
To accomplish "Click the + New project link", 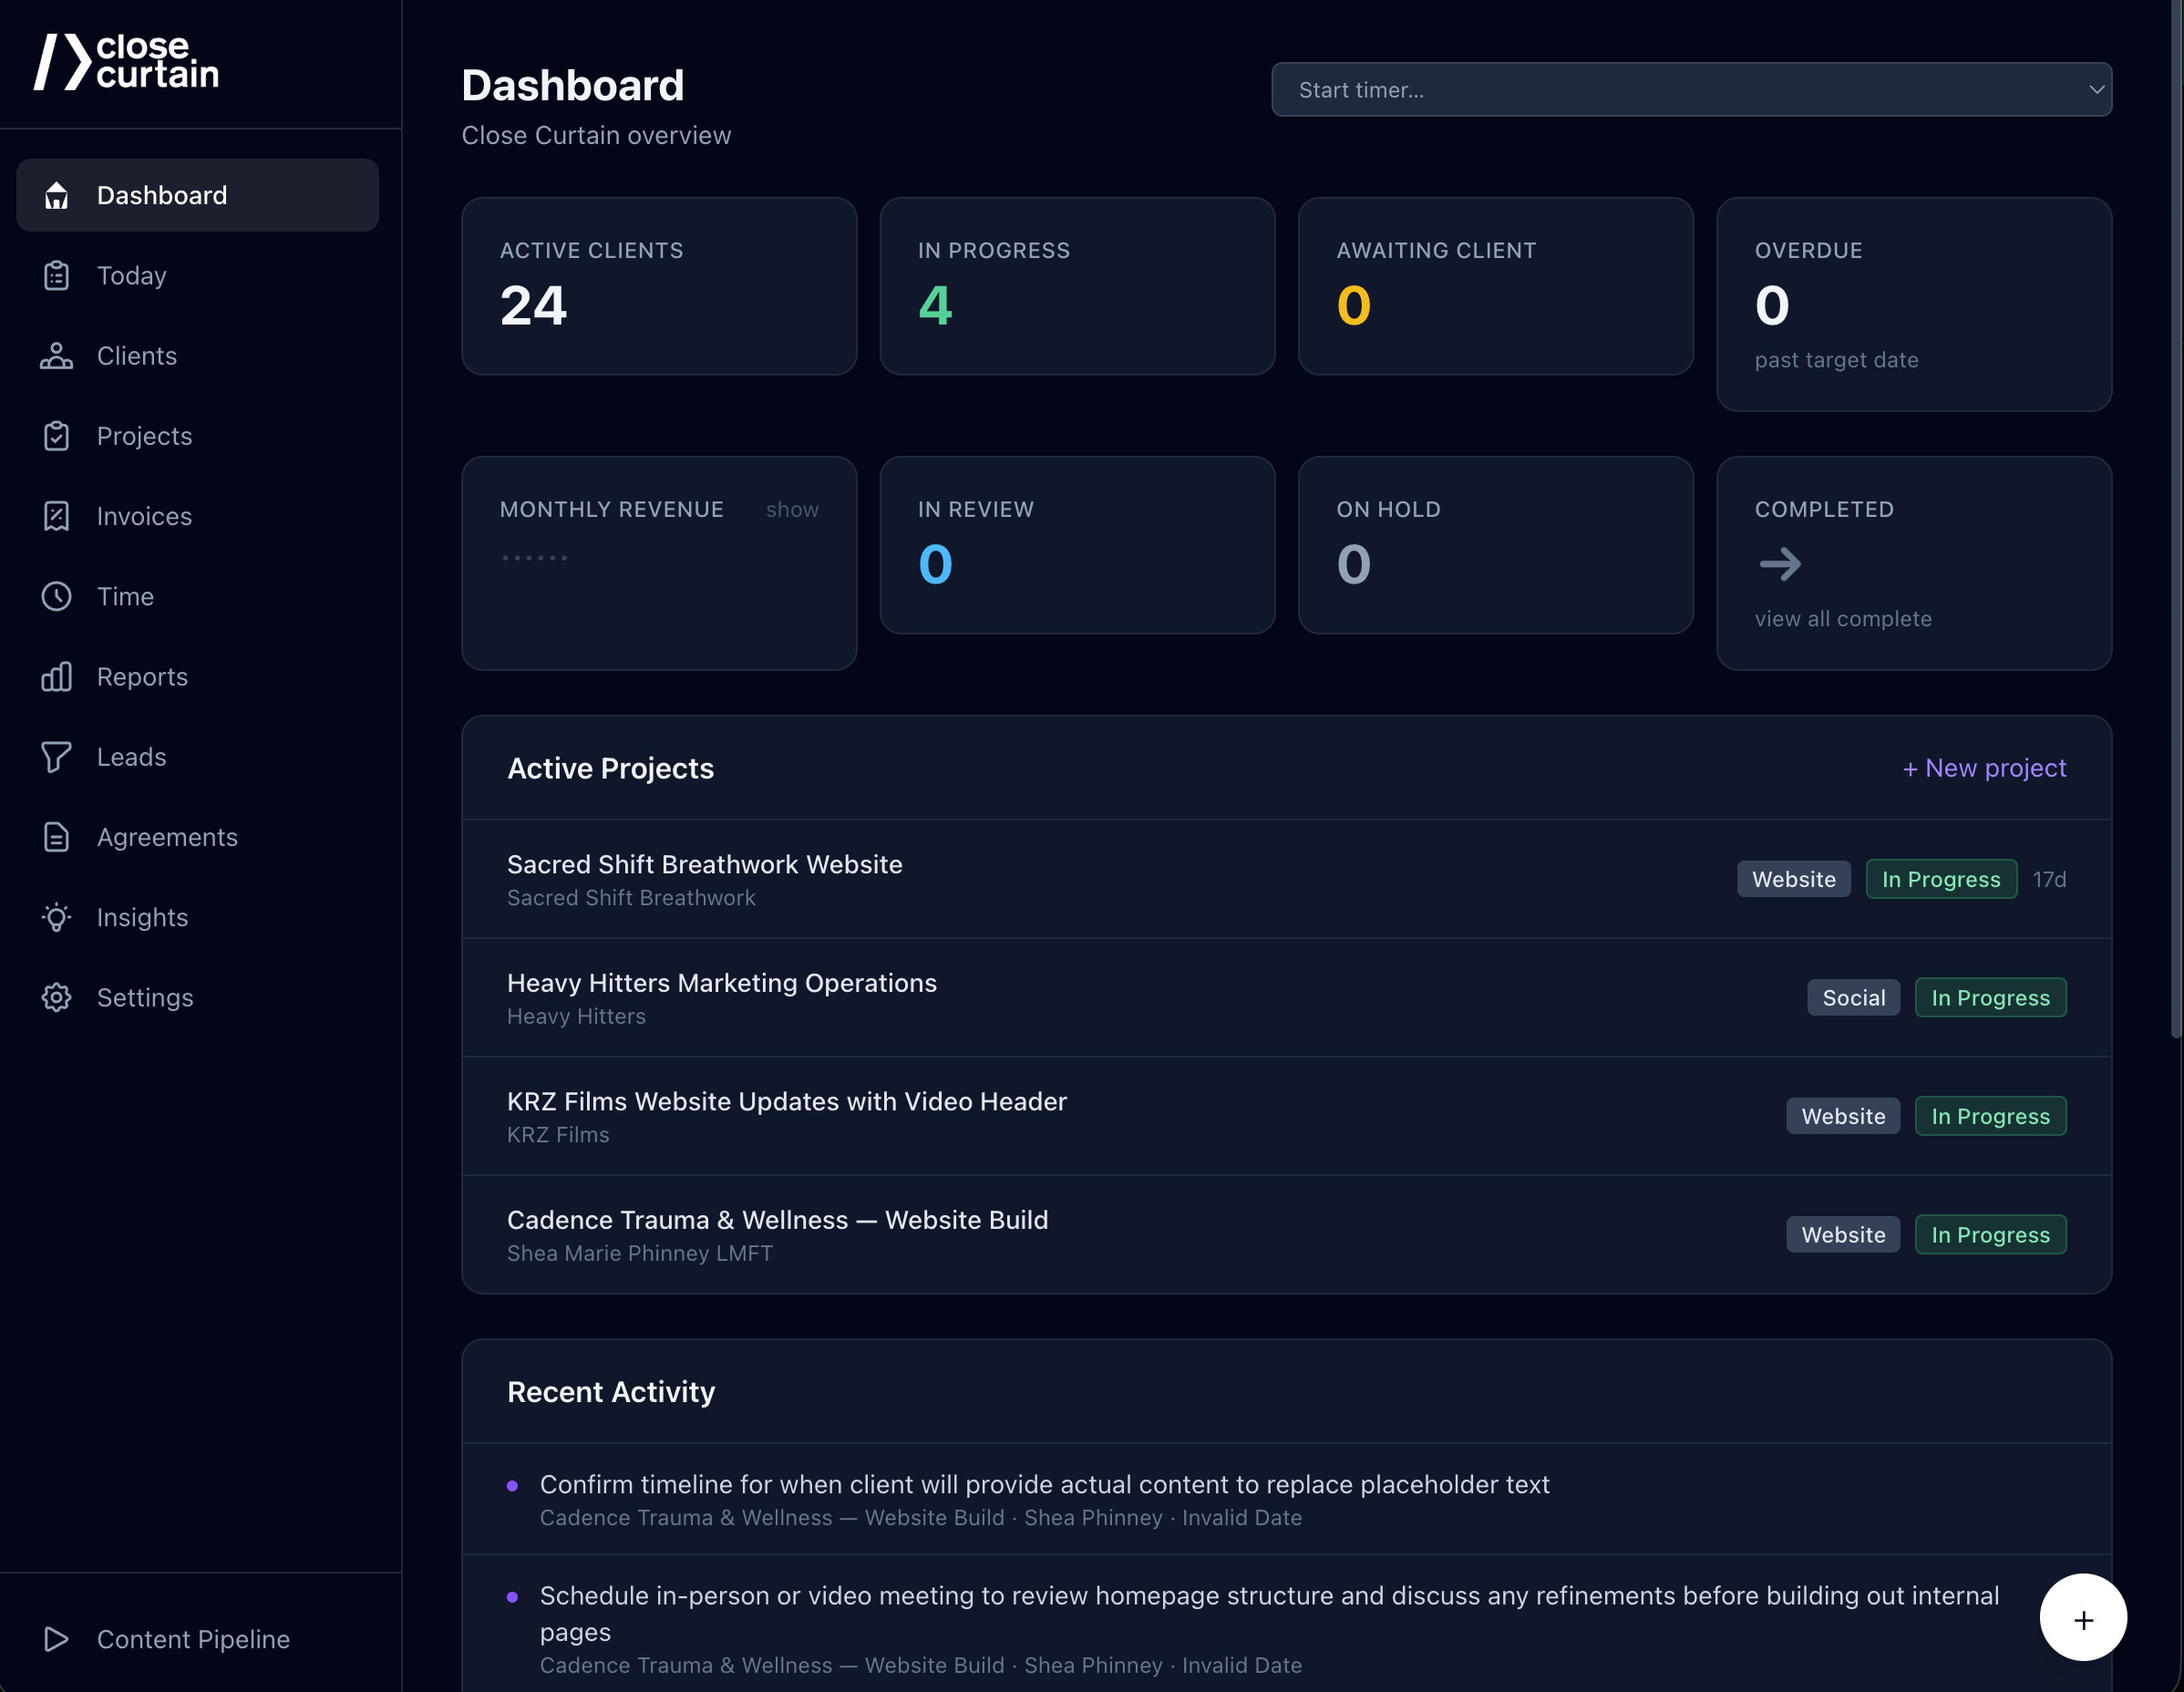I will click(x=1984, y=768).
